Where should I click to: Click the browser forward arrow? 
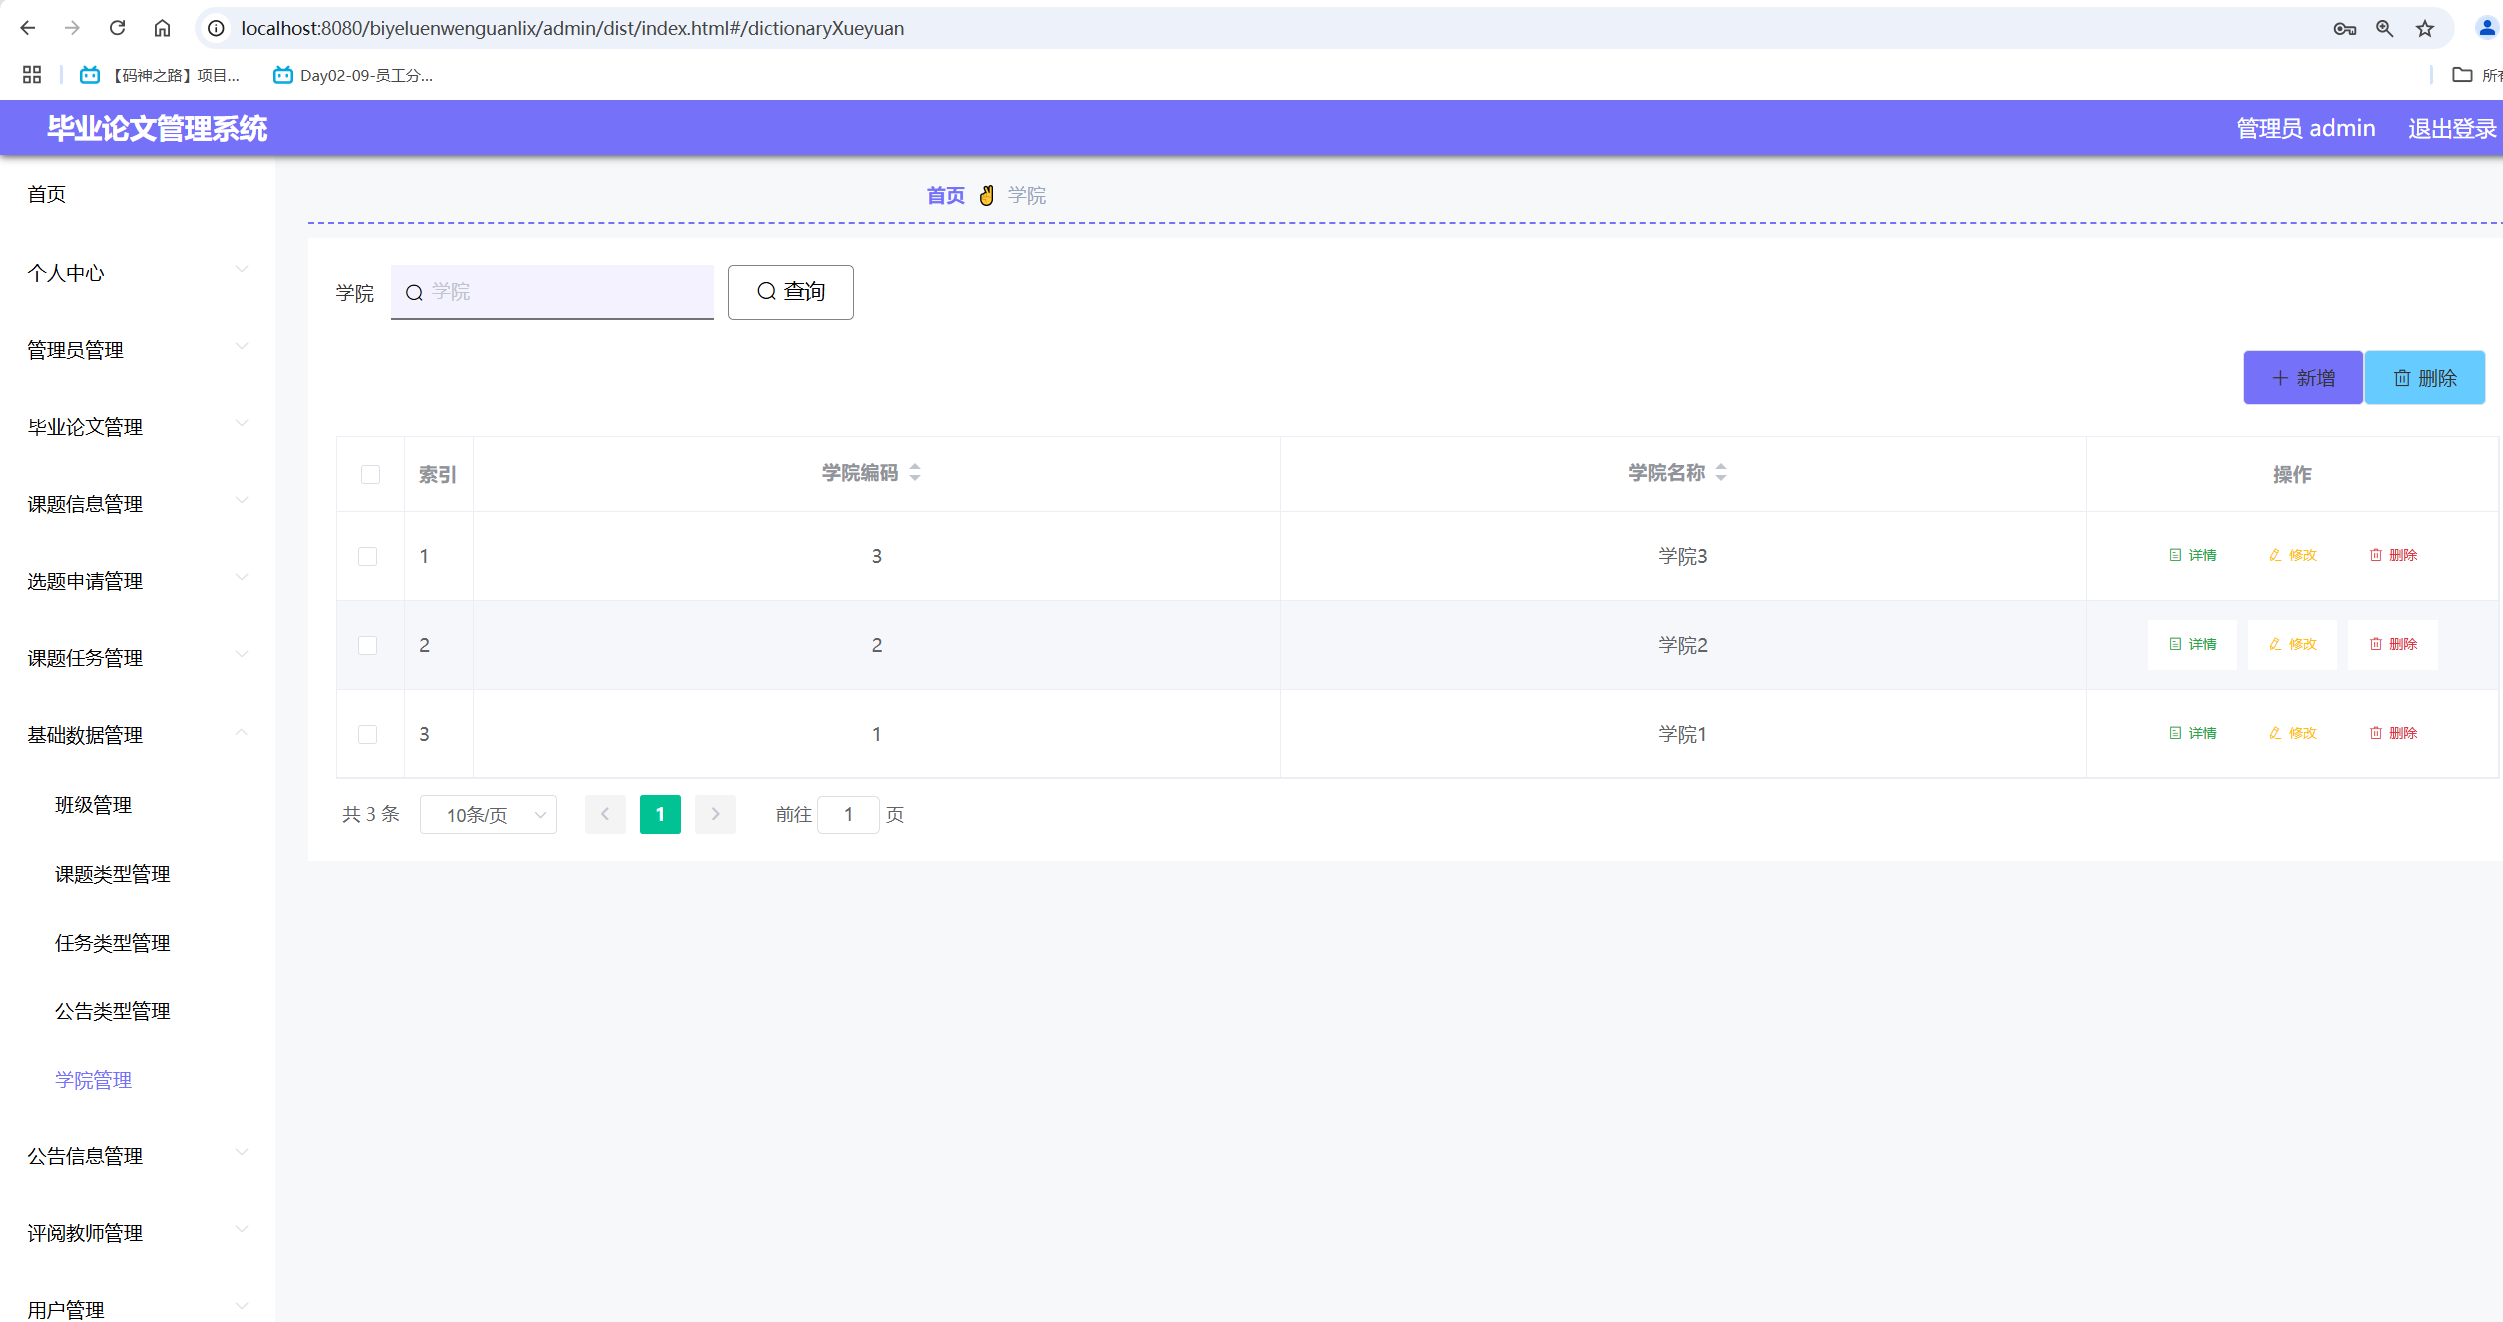[72, 28]
